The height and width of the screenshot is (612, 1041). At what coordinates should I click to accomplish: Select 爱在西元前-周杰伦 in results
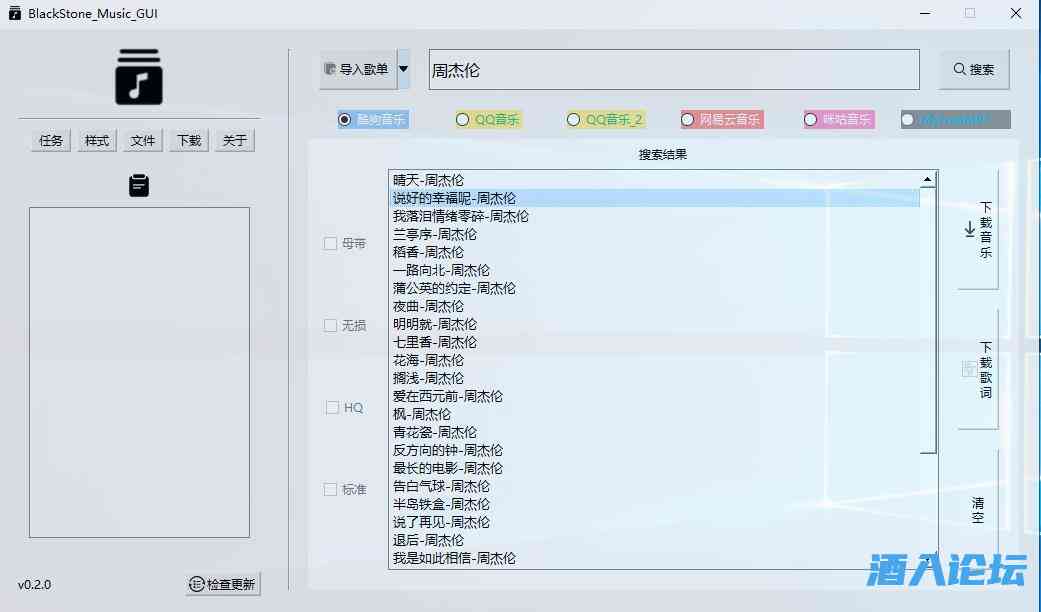click(655, 396)
